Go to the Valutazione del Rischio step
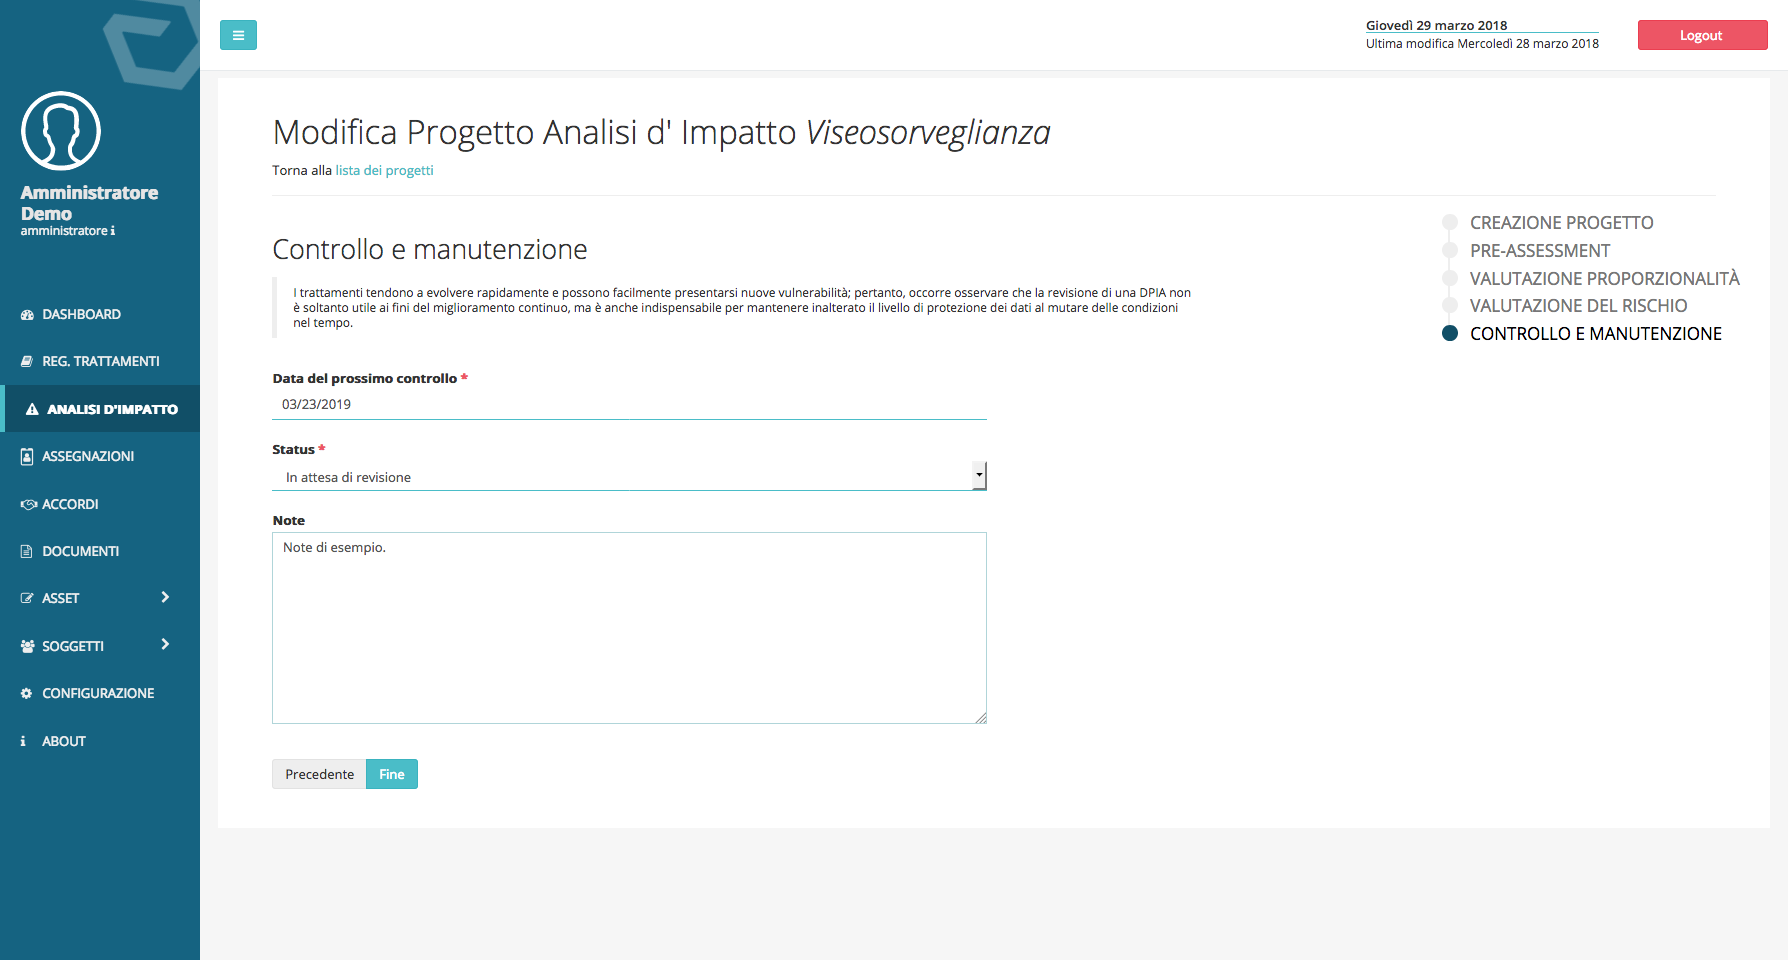Viewport: 1788px width, 960px height. (1578, 306)
